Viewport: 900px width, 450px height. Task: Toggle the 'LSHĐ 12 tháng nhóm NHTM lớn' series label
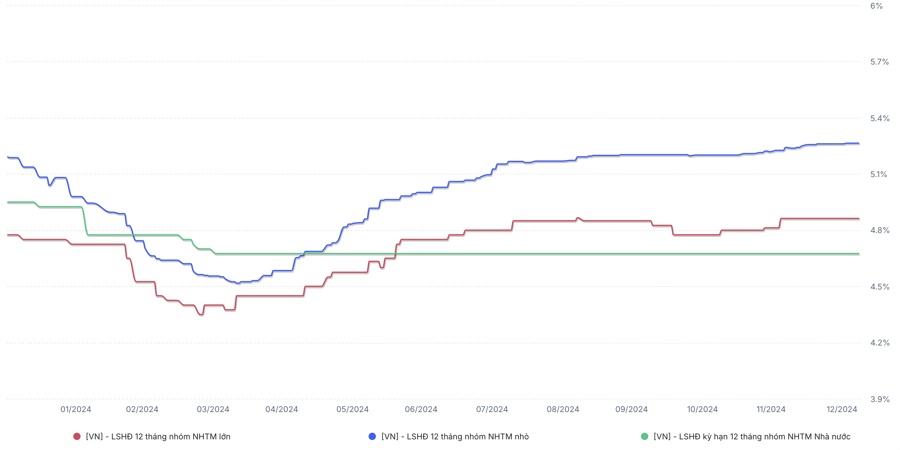pos(158,436)
